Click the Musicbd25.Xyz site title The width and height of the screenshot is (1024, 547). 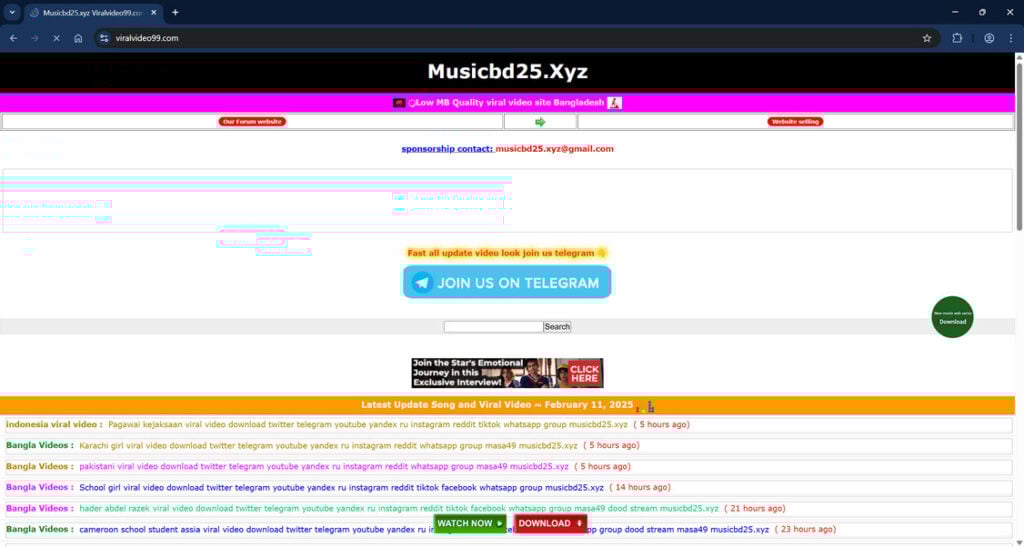coord(507,71)
